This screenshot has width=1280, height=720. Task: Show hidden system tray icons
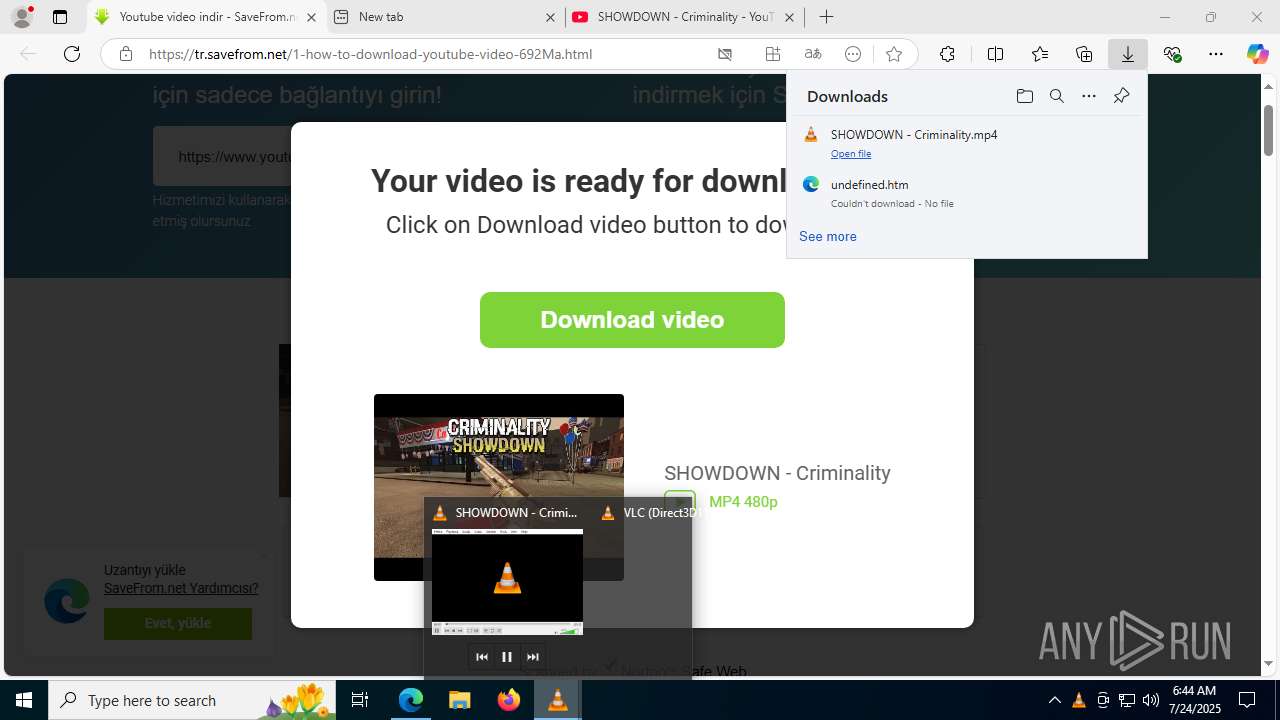click(x=1054, y=700)
